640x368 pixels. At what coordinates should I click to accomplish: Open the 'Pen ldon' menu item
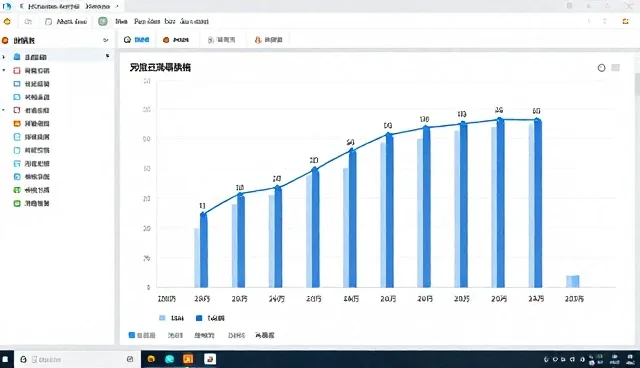click(x=147, y=21)
